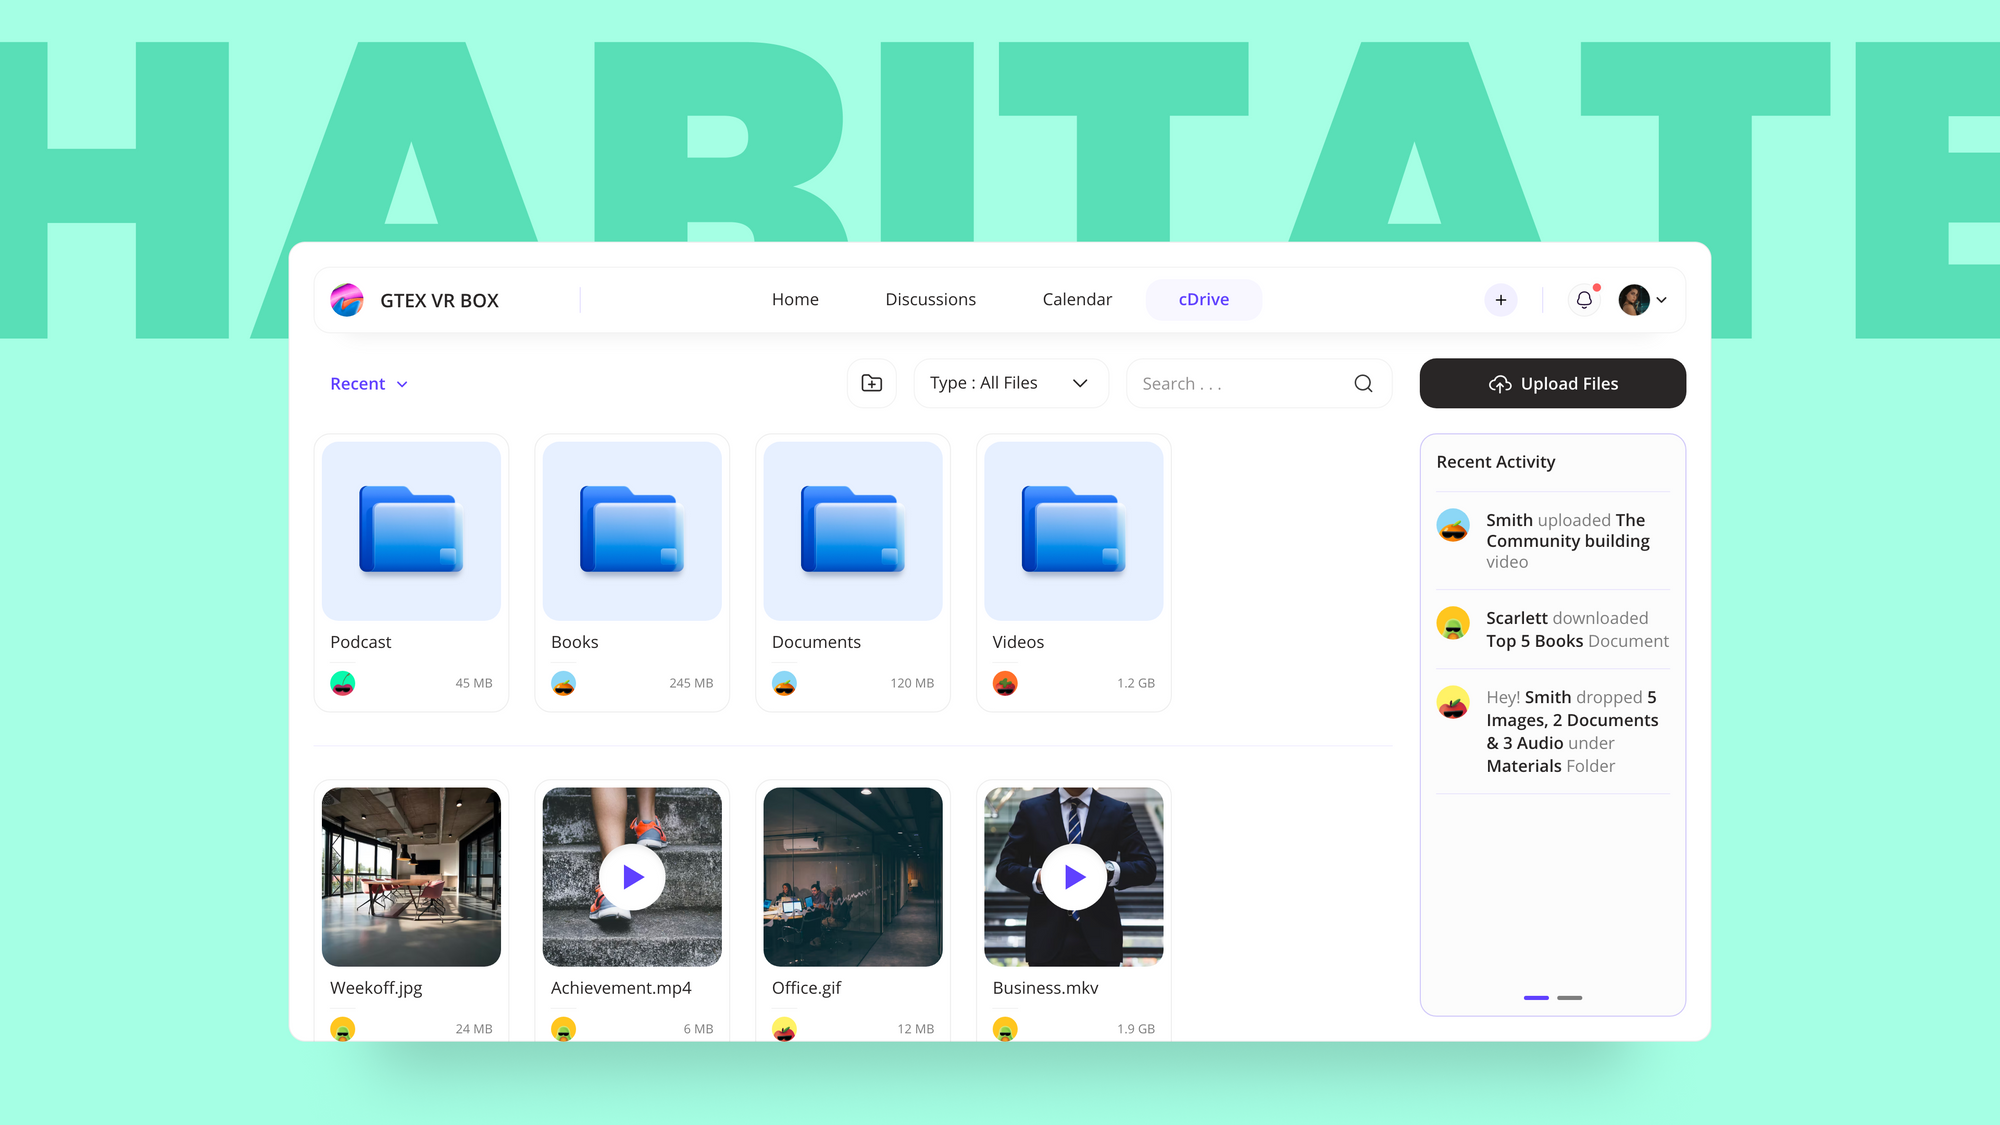The height and width of the screenshot is (1125, 2000).
Task: Open the Calendar tab
Action: 1076,299
